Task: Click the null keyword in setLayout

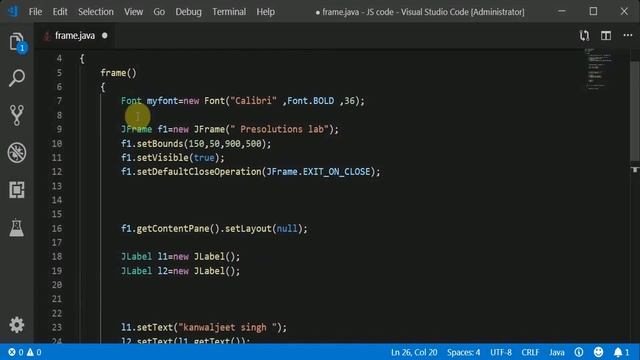Action: (x=287, y=228)
